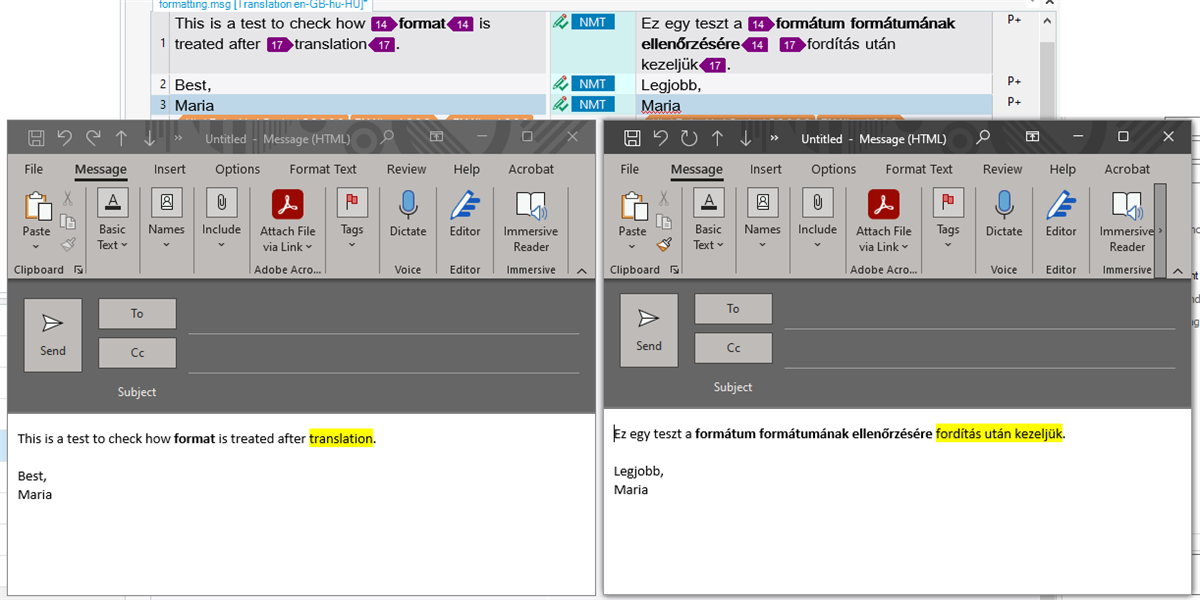Image resolution: width=1200 pixels, height=600 pixels.
Task: Click the ribbon scroll bar in right window
Action: pyautogui.click(x=1160, y=230)
